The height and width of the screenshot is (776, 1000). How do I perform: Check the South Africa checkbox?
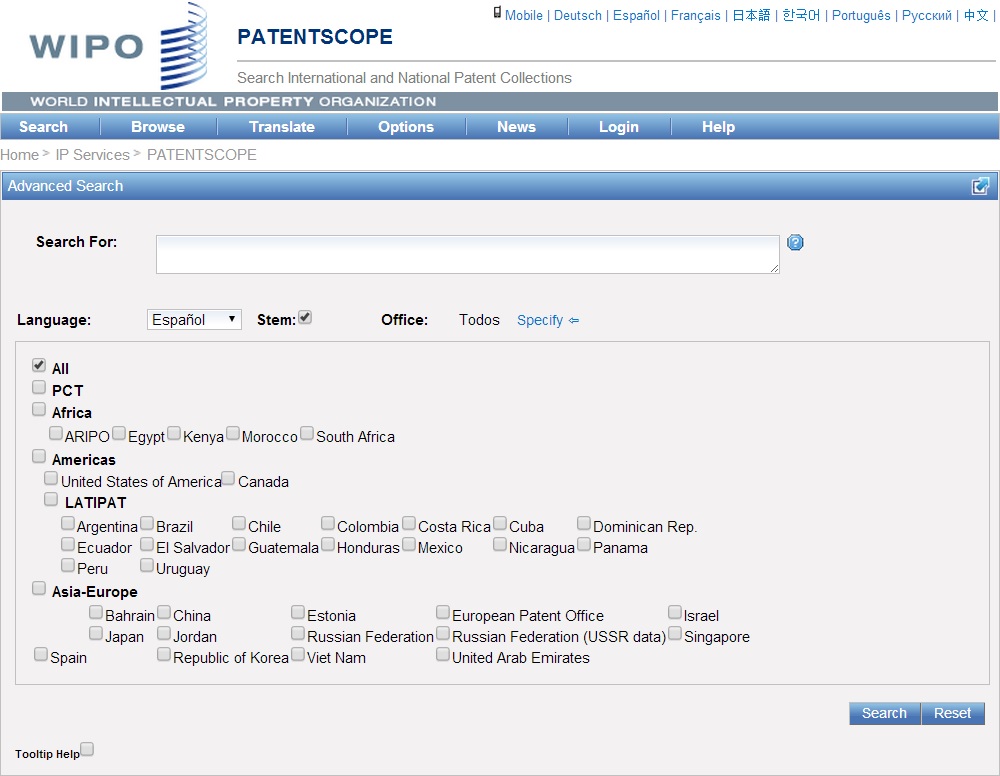[307, 433]
